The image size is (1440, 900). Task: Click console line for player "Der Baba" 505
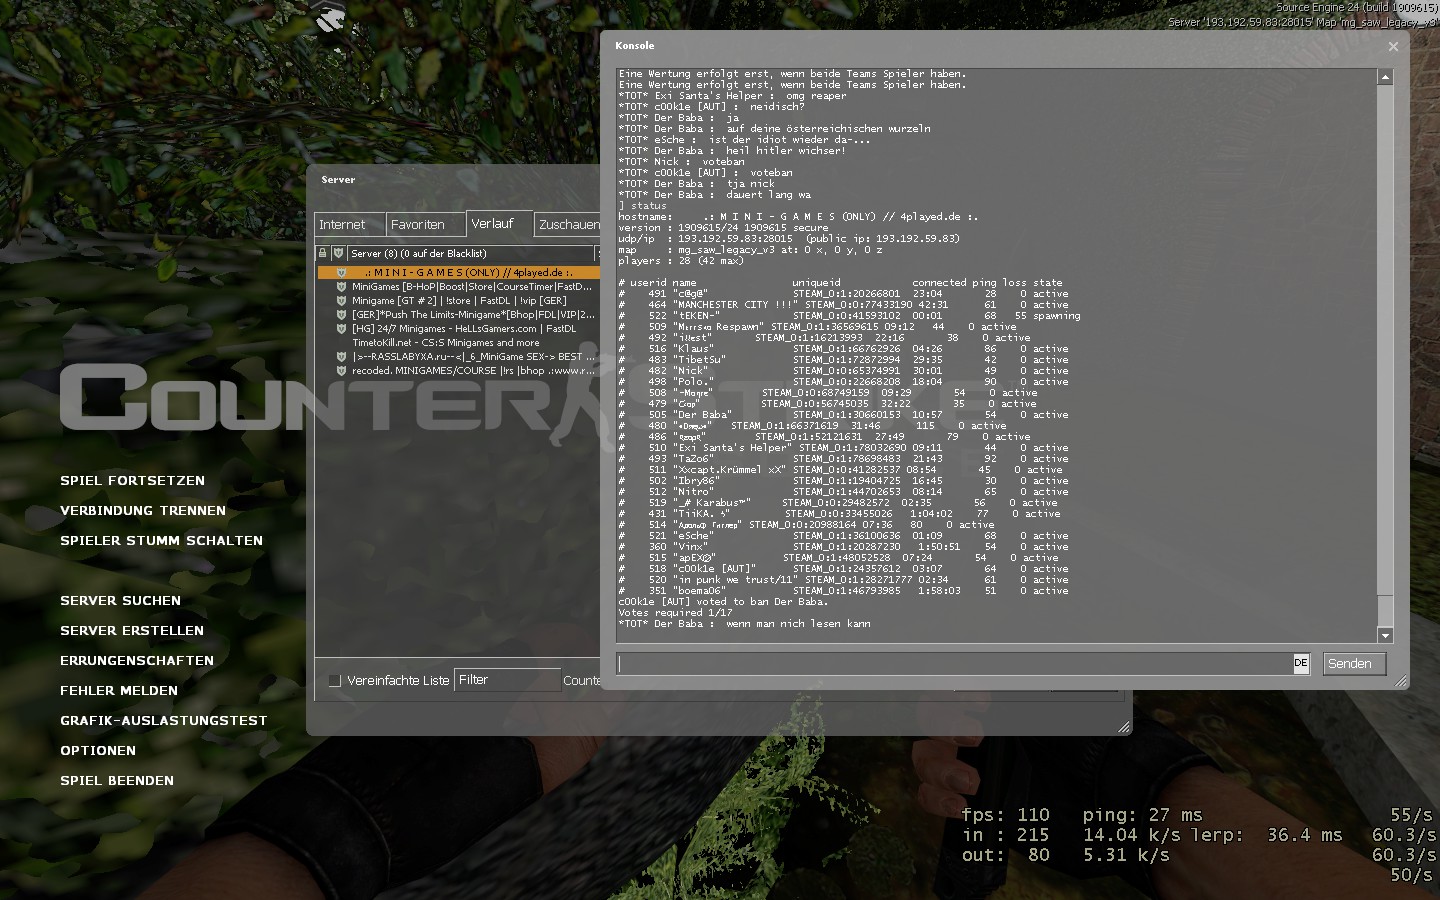point(843,415)
